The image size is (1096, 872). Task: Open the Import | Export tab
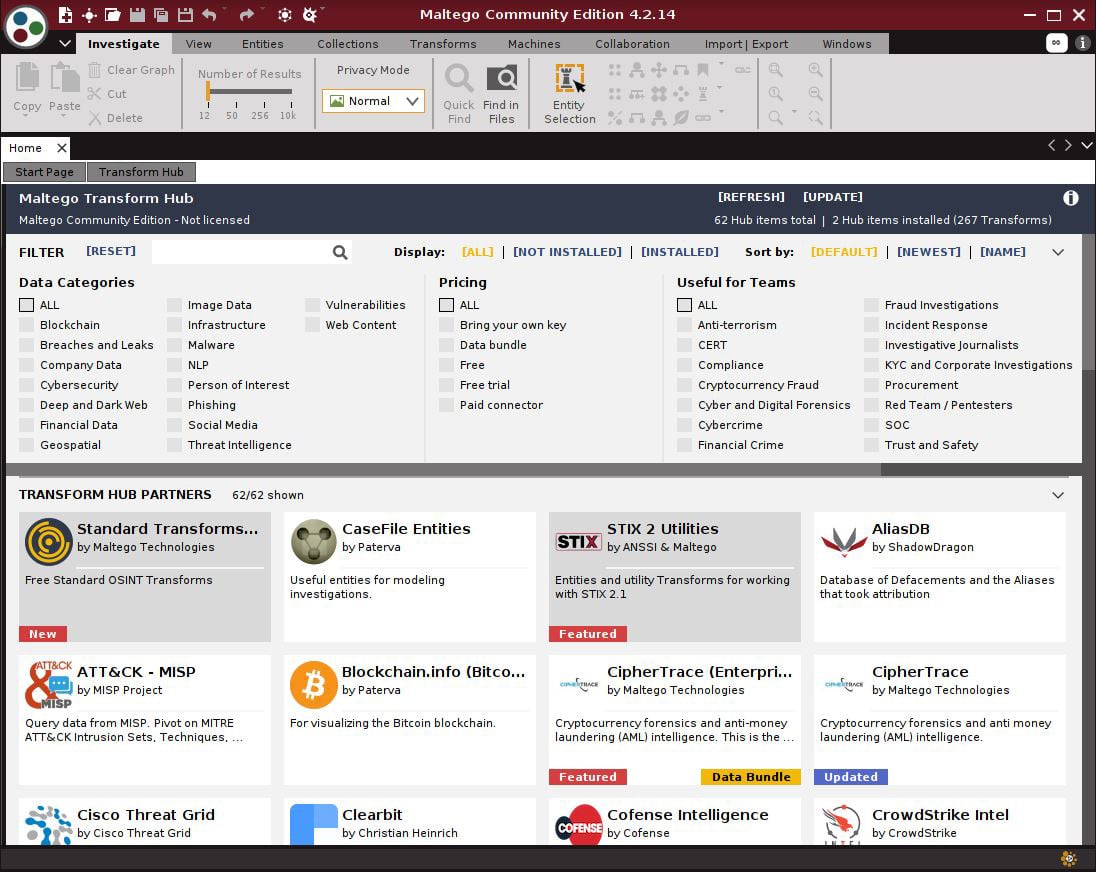(746, 44)
